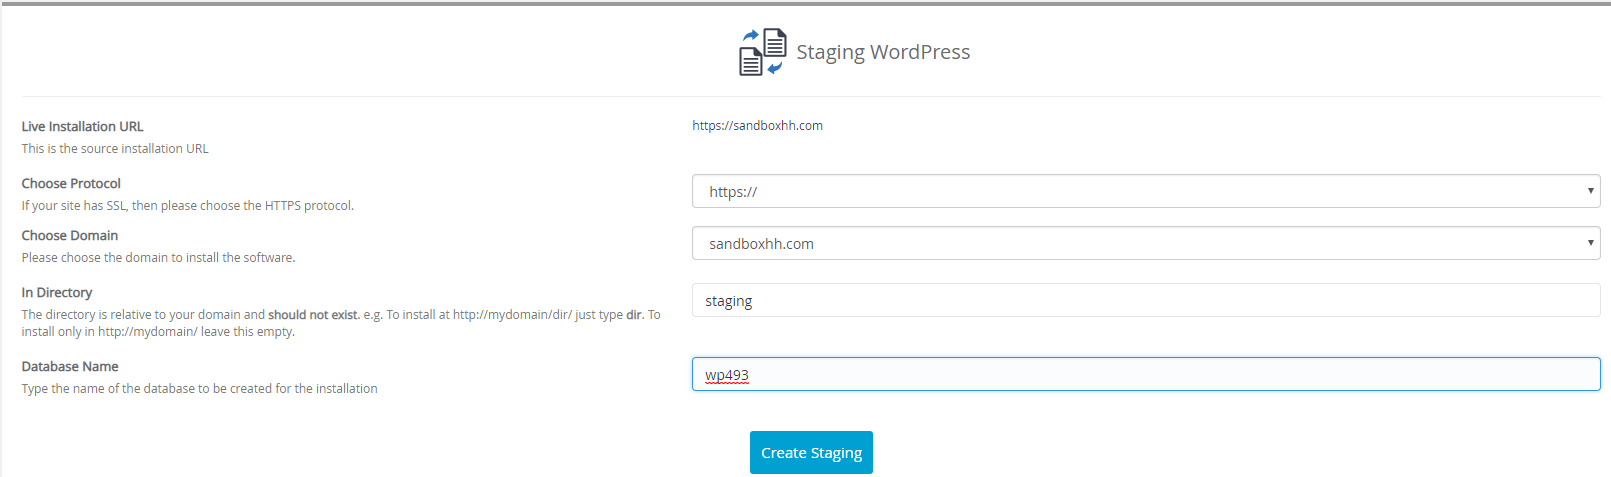
Task: Click the SSL HTTPS protocol hint text
Action: coord(188,206)
